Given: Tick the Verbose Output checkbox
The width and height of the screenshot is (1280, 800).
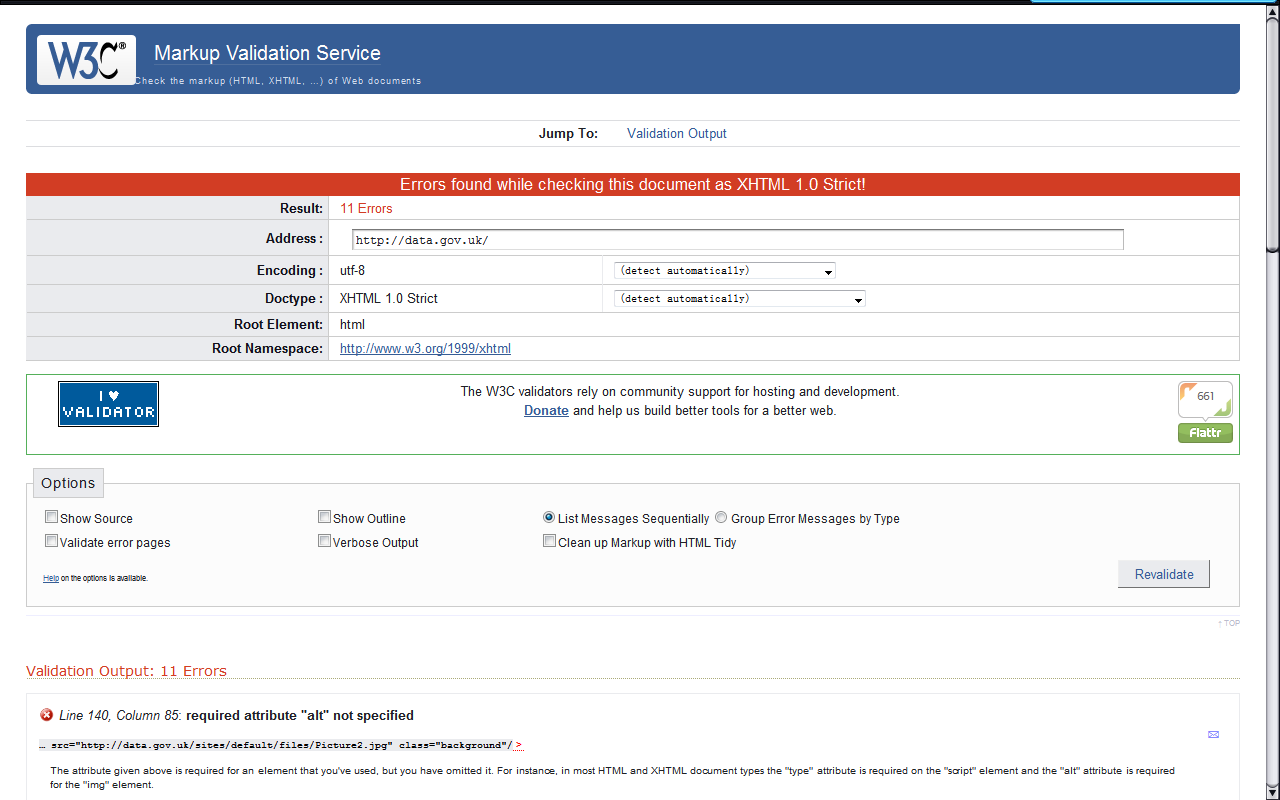Looking at the screenshot, I should (324, 541).
